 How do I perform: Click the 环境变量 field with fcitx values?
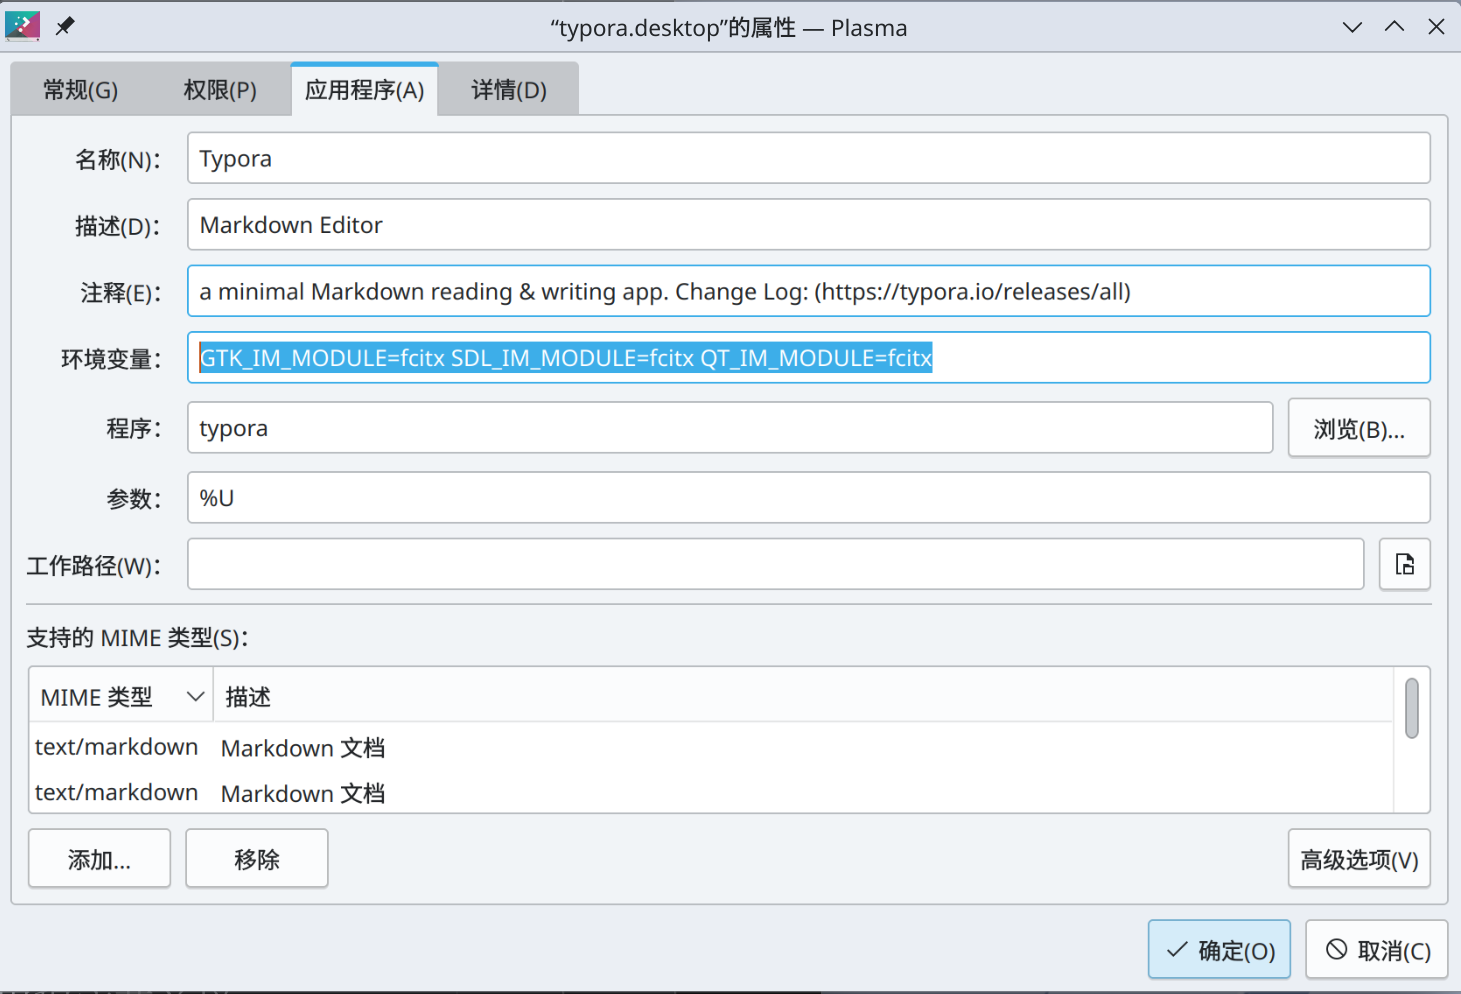click(808, 357)
